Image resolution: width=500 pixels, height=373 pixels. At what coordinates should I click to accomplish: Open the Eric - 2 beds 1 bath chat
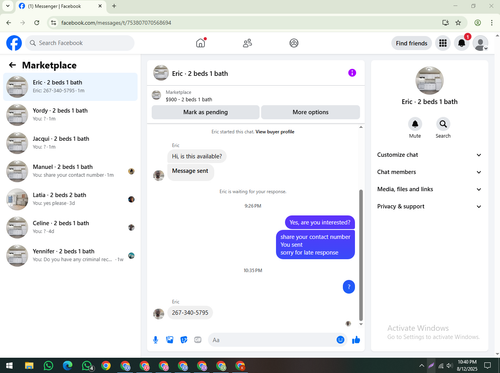point(70,87)
